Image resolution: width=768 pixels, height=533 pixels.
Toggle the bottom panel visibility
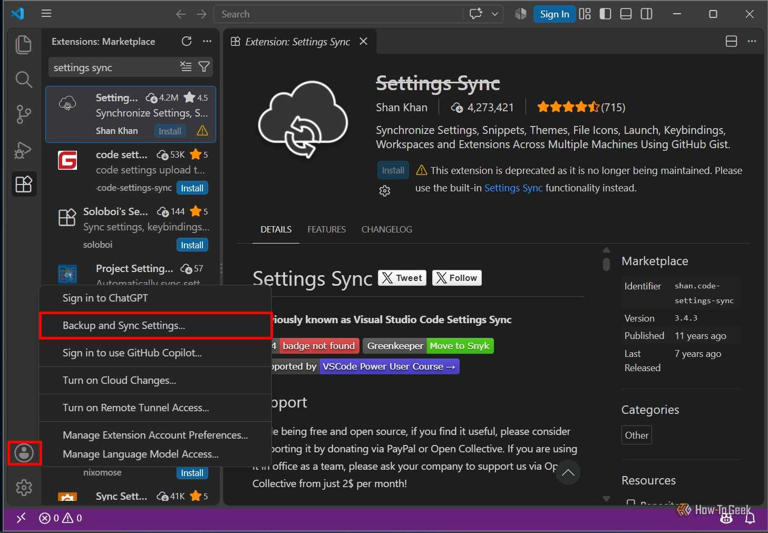tap(626, 14)
